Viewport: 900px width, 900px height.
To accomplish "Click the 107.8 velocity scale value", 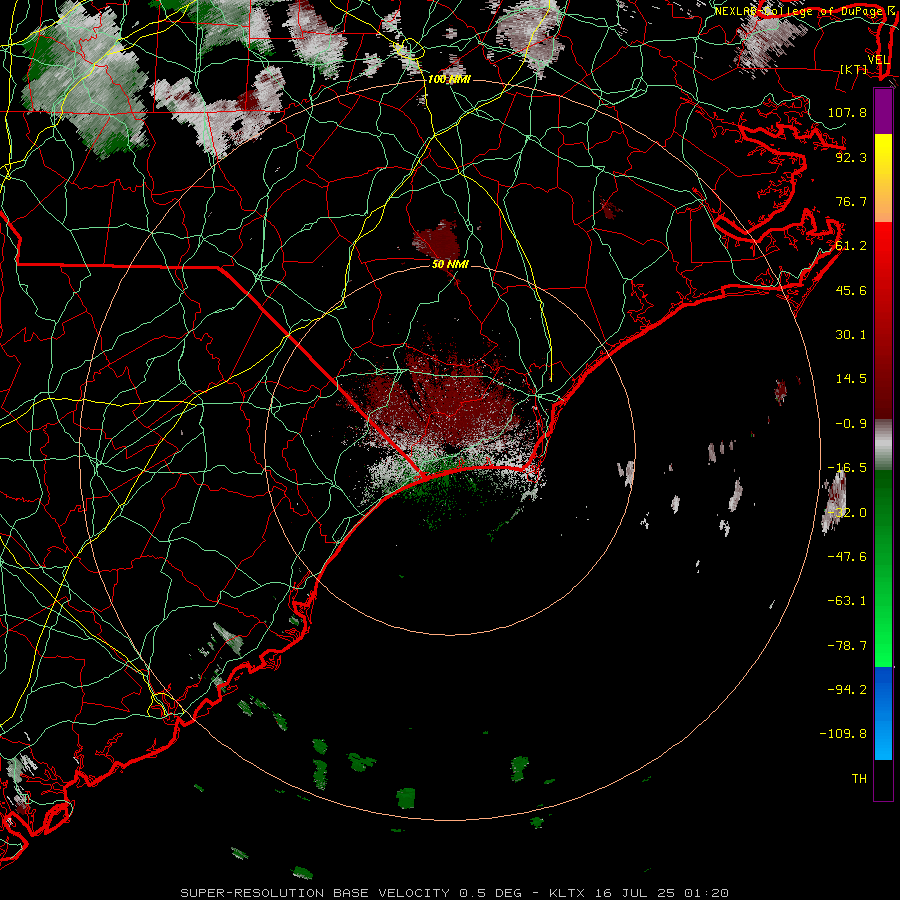I will tap(847, 112).
